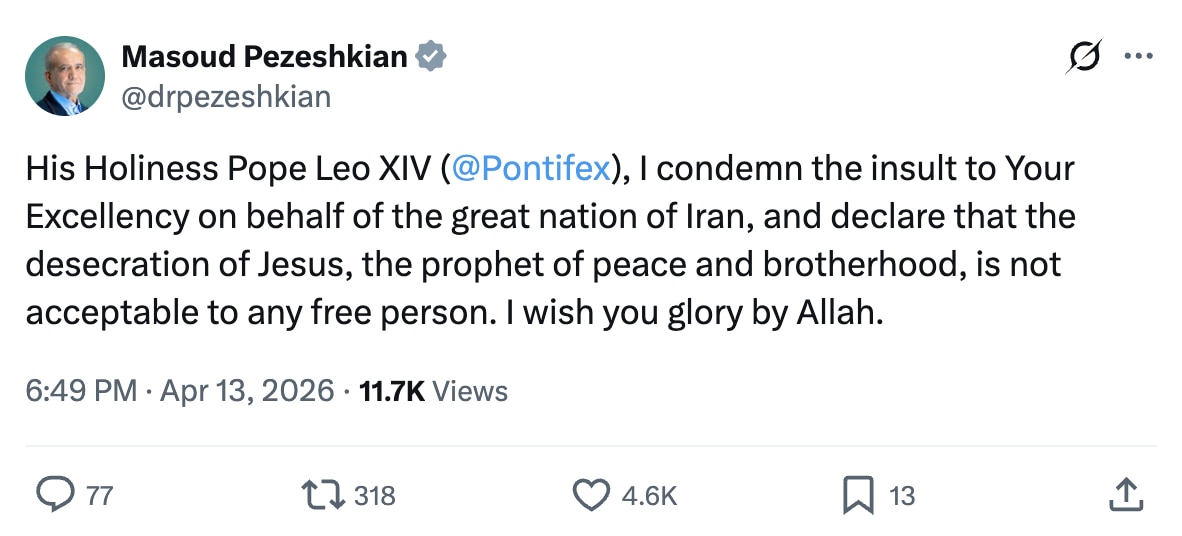This screenshot has height=536, width=1182.
Task: Click the 13 bookmarks count
Action: point(902,495)
